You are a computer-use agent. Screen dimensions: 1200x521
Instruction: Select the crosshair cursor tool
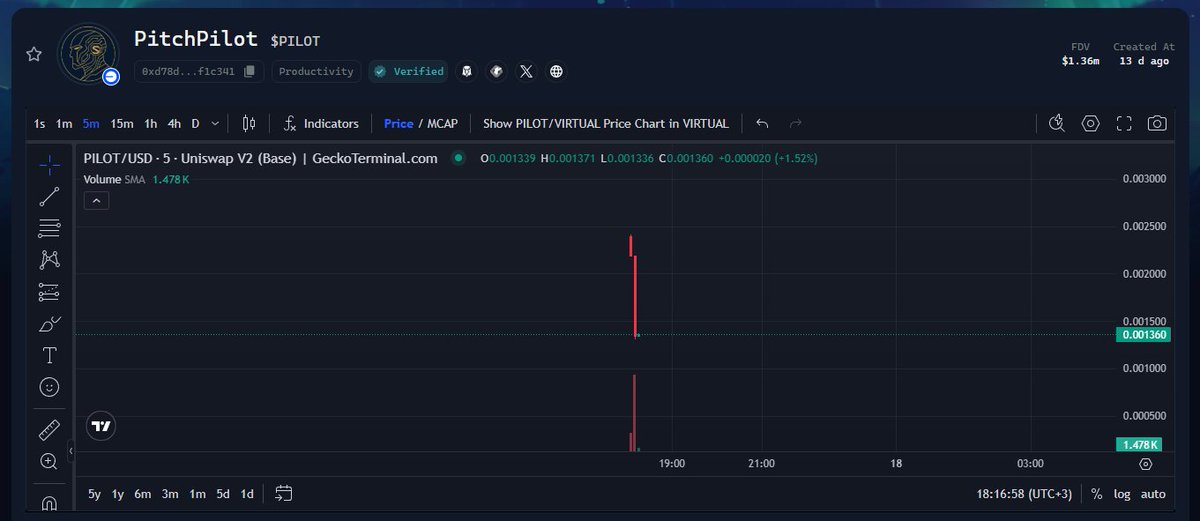click(x=49, y=165)
